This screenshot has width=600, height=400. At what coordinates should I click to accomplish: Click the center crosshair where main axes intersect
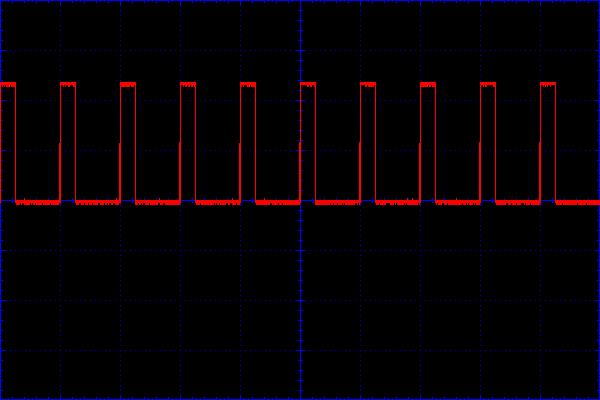coord(300,200)
